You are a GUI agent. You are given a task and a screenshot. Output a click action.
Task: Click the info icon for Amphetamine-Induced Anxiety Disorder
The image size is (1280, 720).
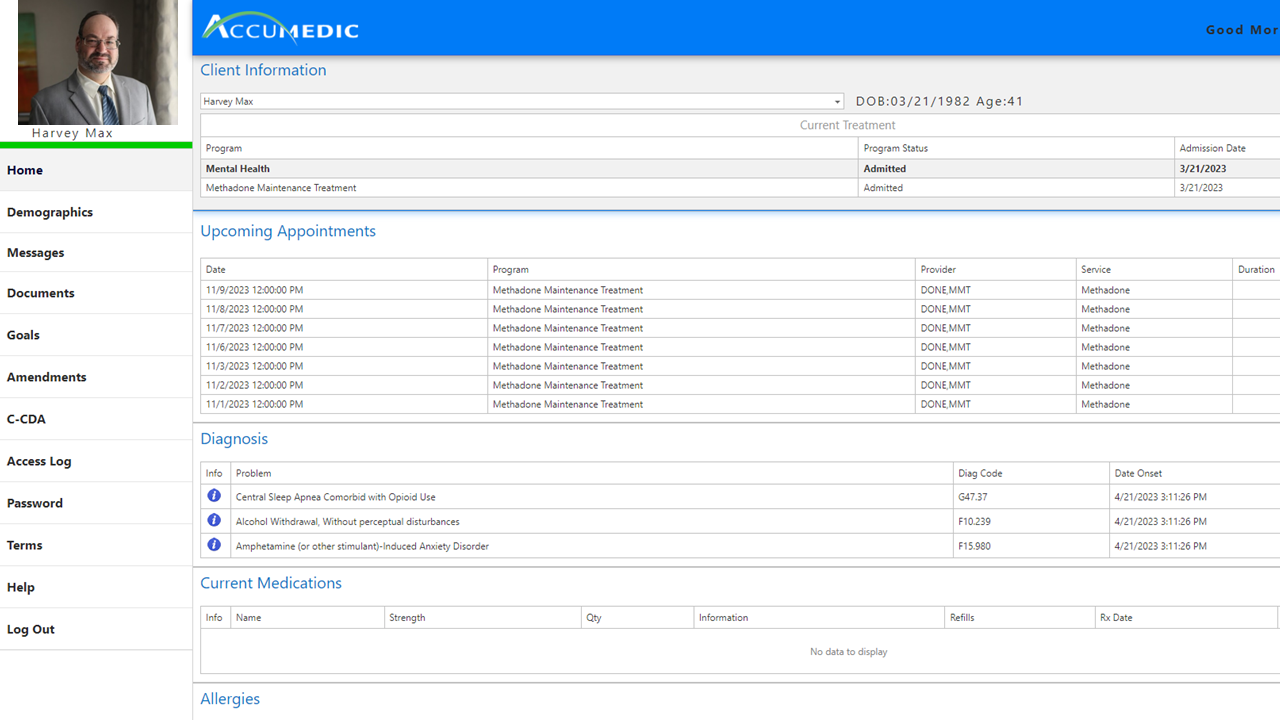[x=214, y=545]
